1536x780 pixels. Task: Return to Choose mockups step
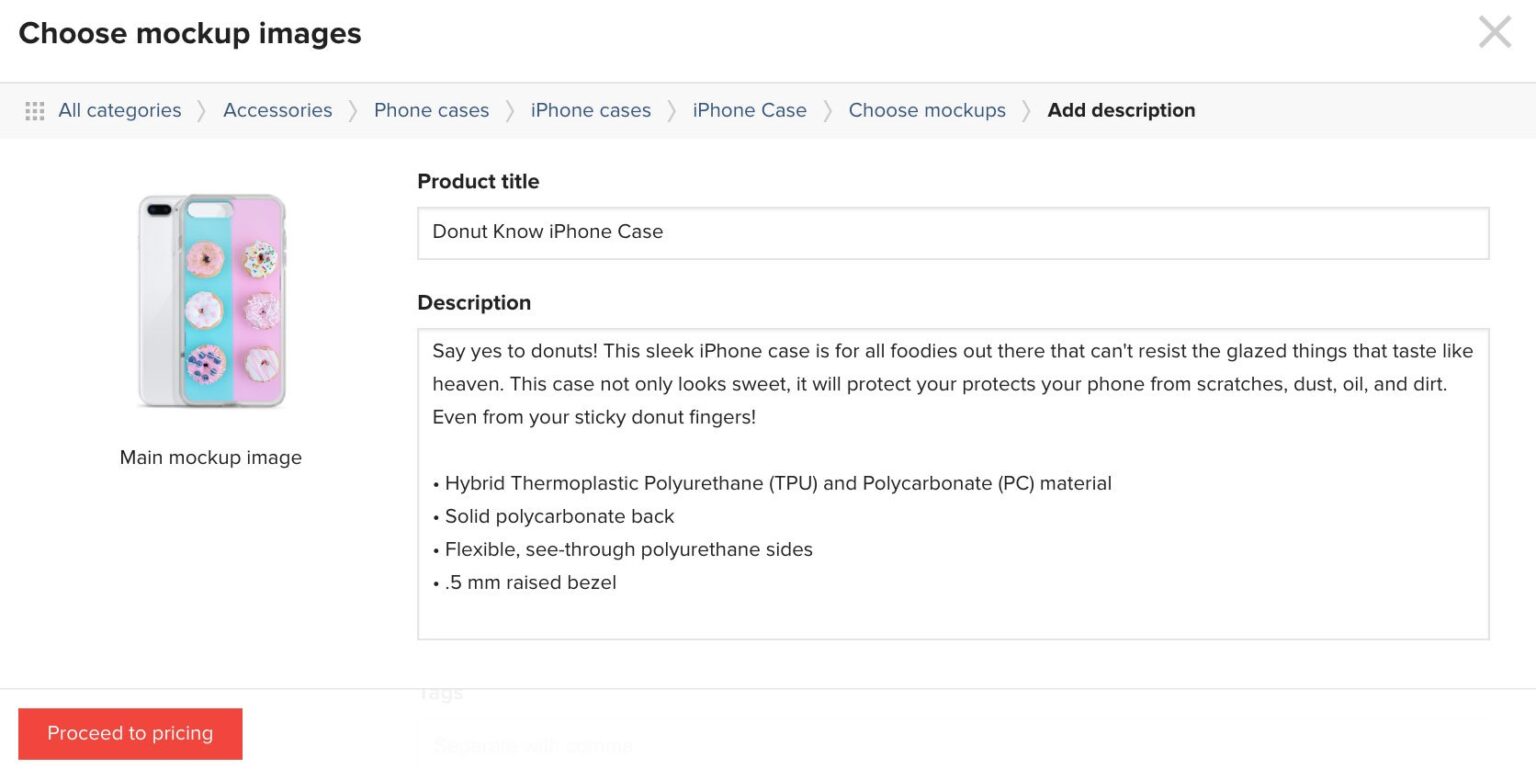(x=926, y=110)
